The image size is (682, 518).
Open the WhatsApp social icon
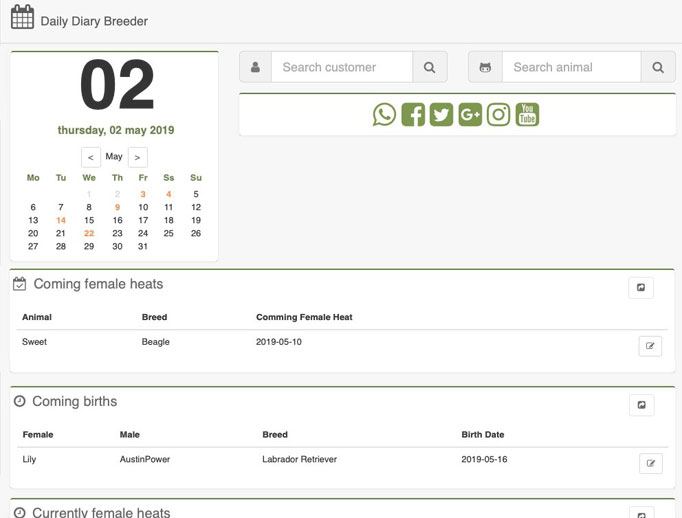pos(384,115)
